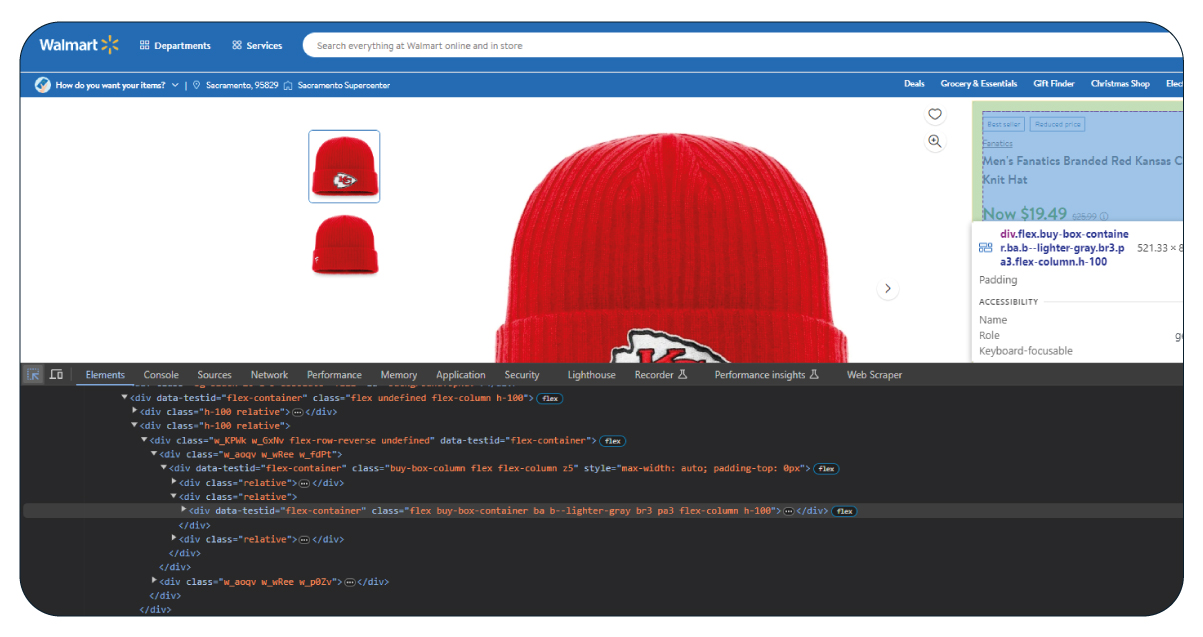
Task: Click the Men's Fanatics Branded Red hat title
Action: pyautogui.click(x=1082, y=170)
